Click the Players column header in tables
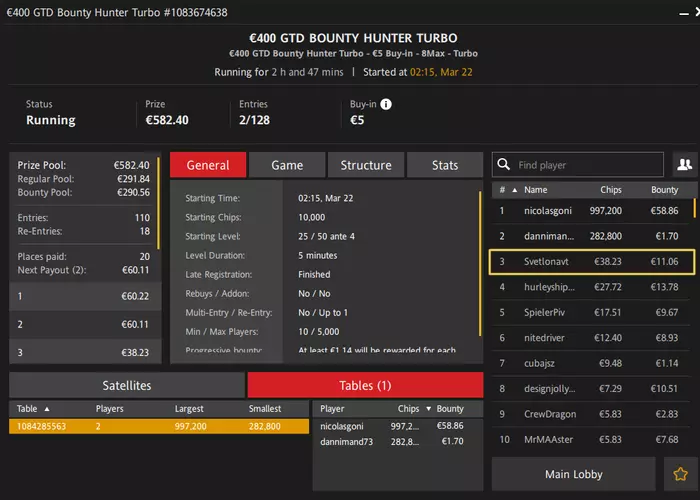 (x=109, y=408)
